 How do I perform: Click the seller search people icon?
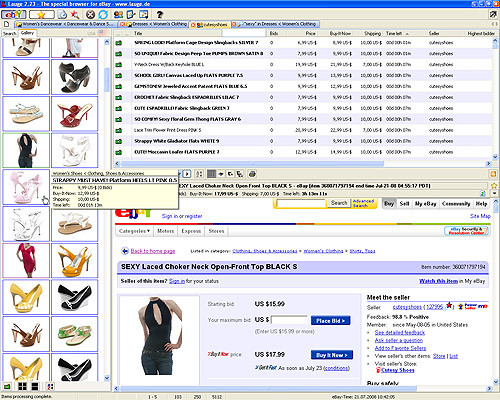point(118,15)
